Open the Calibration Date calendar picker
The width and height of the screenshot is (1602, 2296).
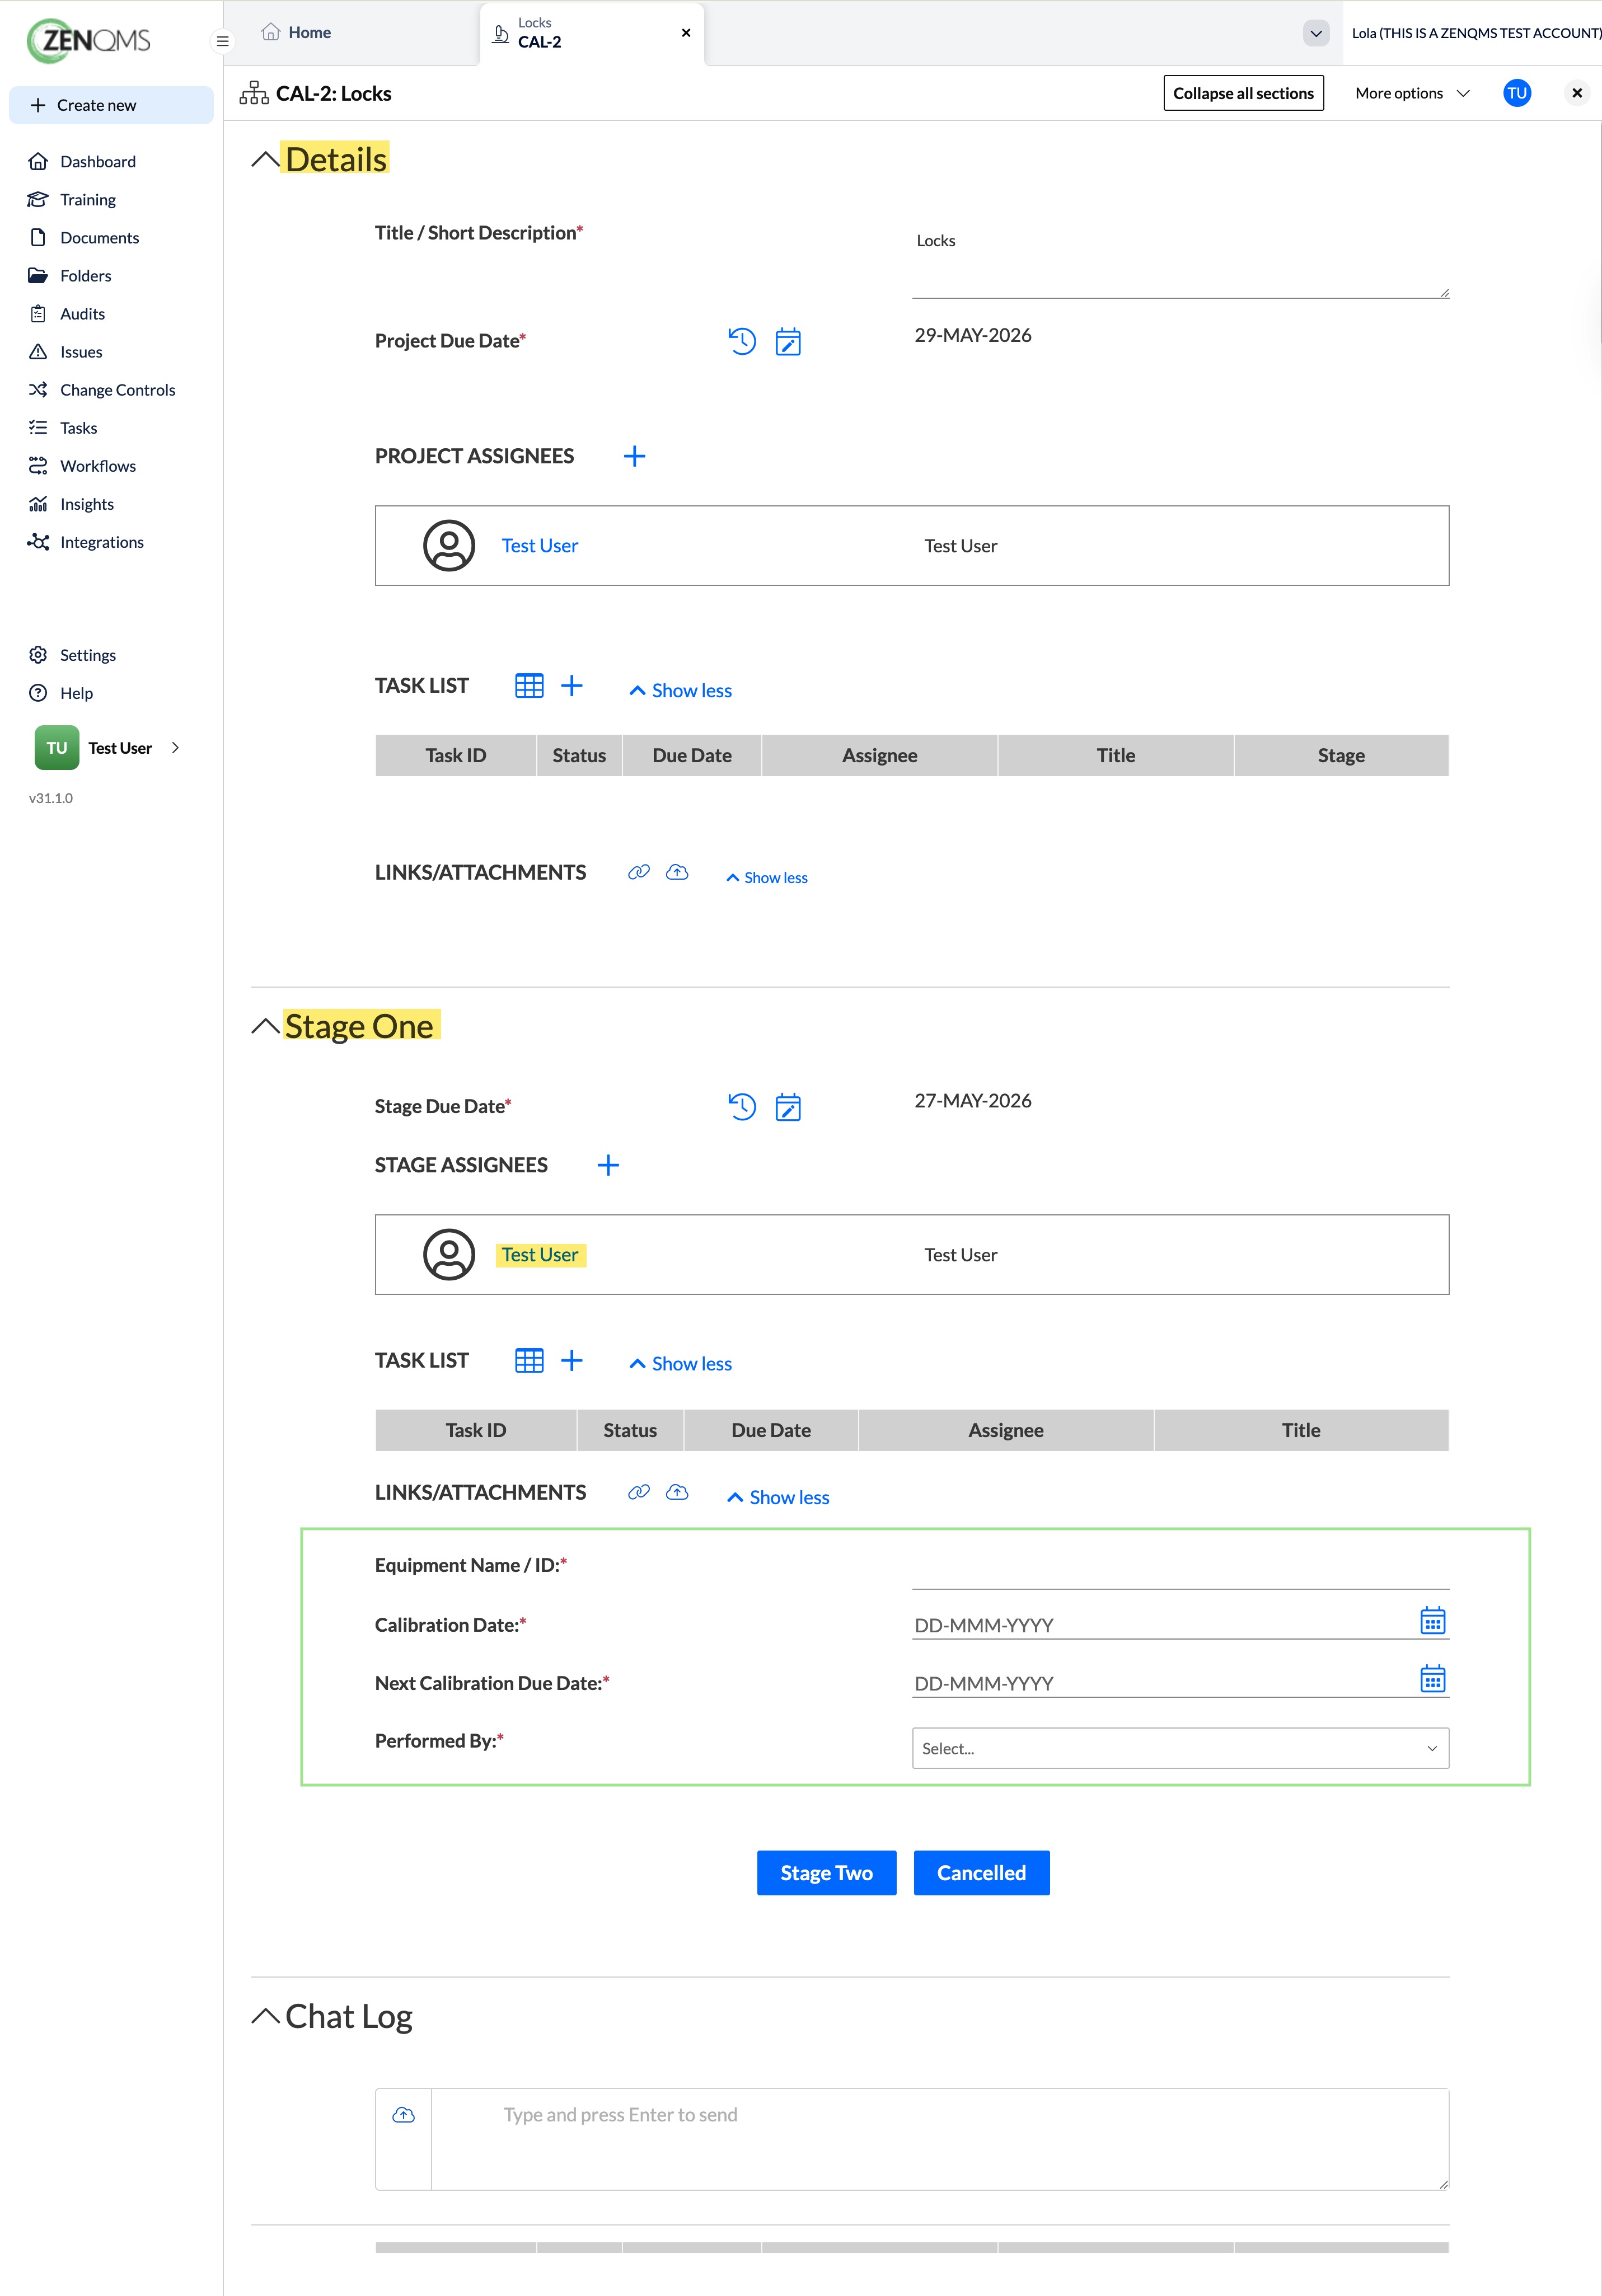1432,1620
